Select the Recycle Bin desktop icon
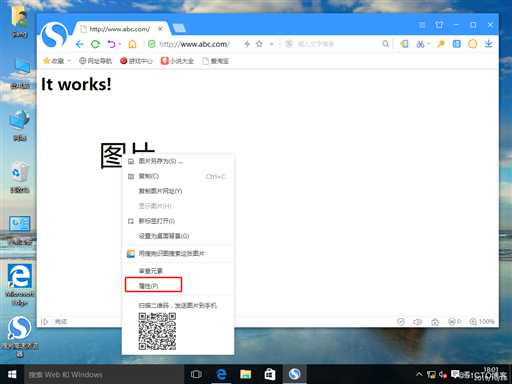The width and height of the screenshot is (512, 384). (20, 177)
